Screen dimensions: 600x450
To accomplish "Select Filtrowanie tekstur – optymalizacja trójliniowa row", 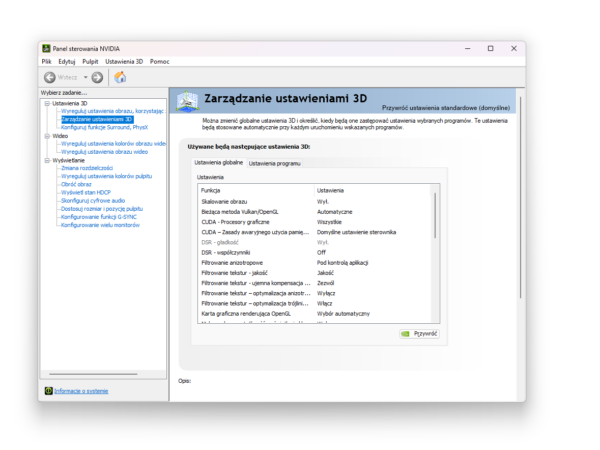I will pos(314,303).
